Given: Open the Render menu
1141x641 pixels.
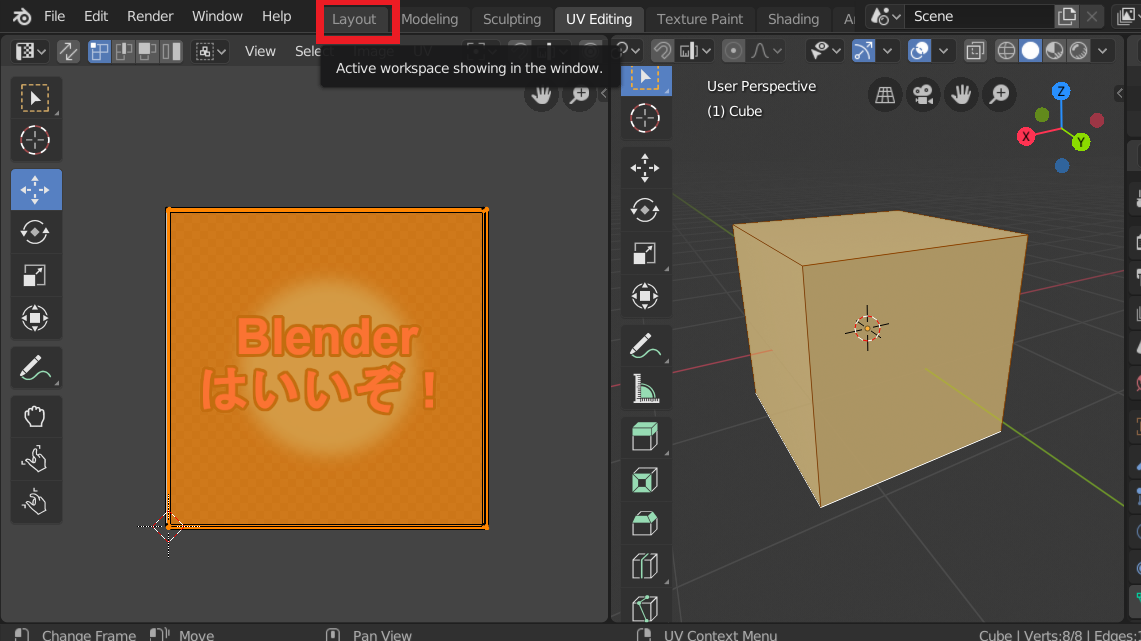Looking at the screenshot, I should [x=150, y=16].
